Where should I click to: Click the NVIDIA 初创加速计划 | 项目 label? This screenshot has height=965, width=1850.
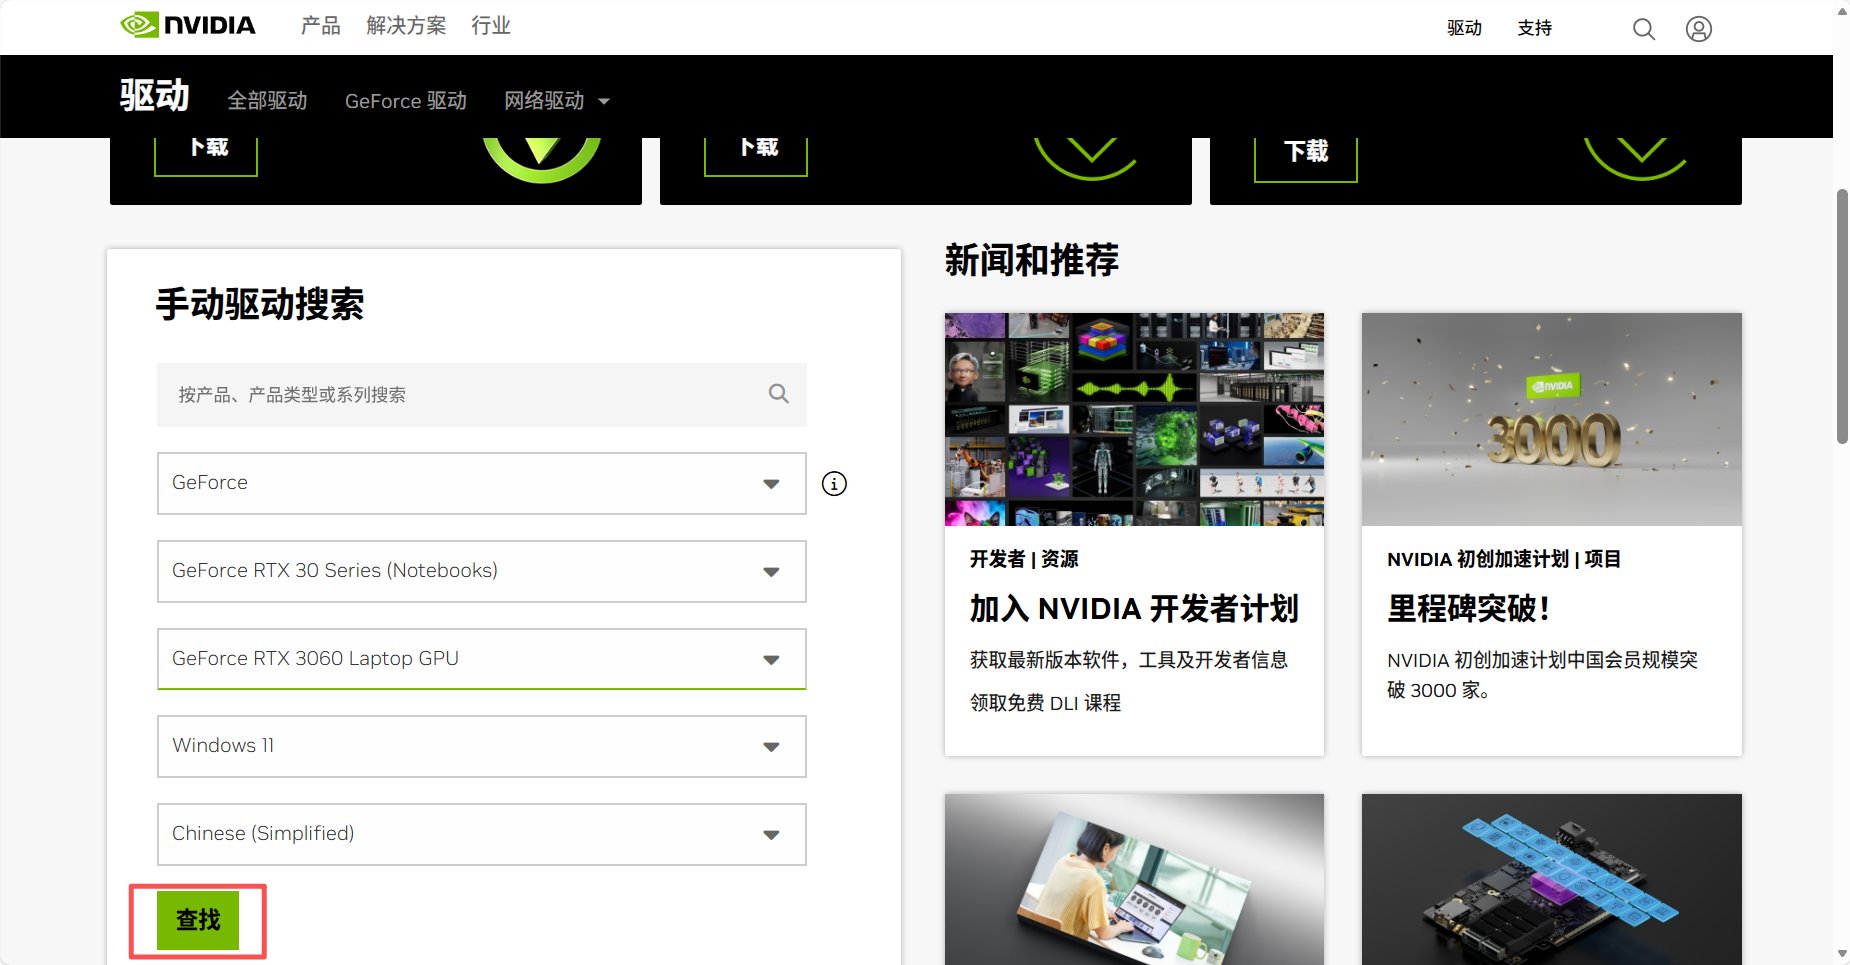pos(1504,559)
